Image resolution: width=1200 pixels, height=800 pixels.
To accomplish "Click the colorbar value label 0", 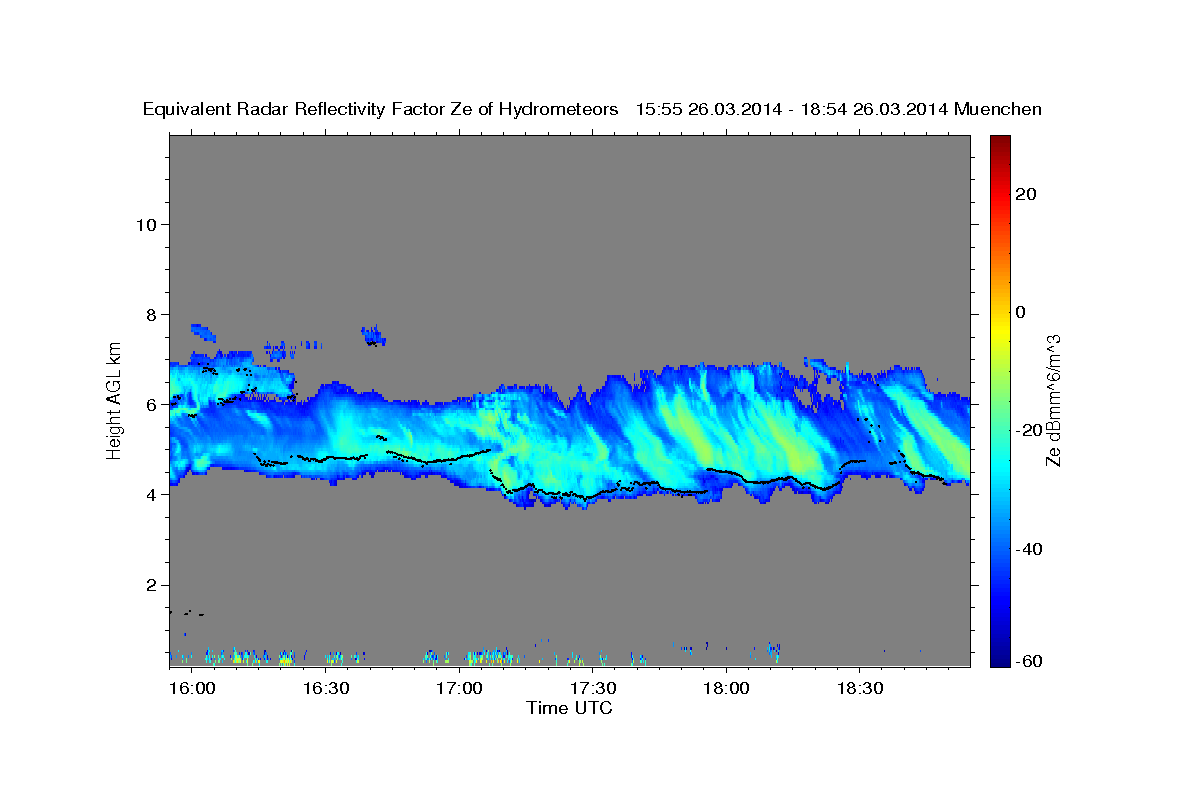I will point(1021,312).
